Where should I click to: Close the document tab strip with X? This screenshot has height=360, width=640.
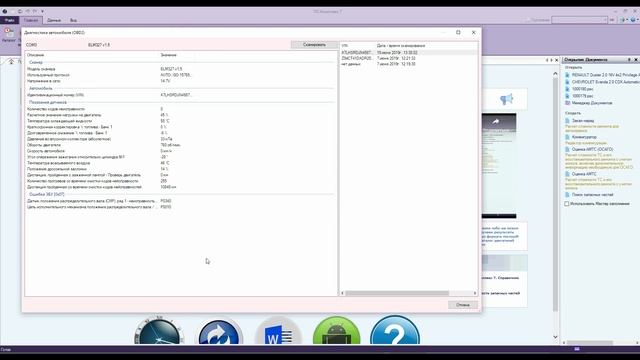pyautogui.click(x=557, y=60)
